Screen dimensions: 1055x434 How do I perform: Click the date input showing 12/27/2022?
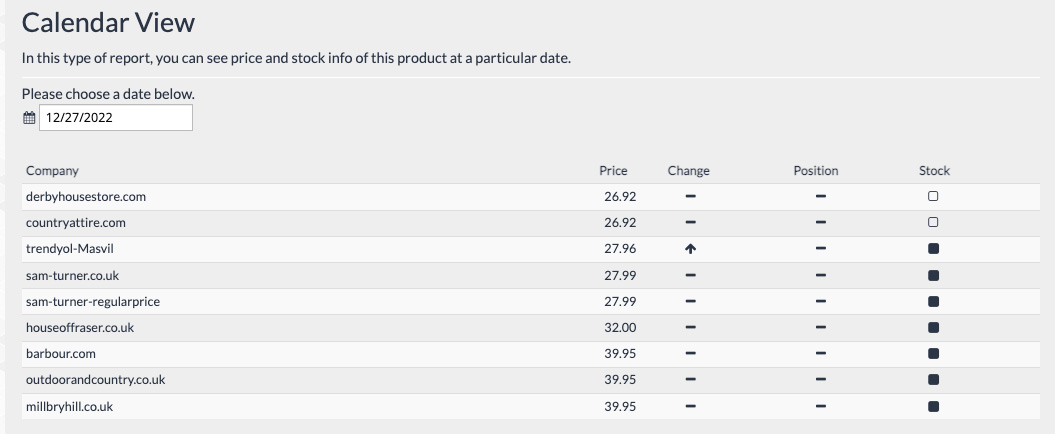pyautogui.click(x=116, y=118)
